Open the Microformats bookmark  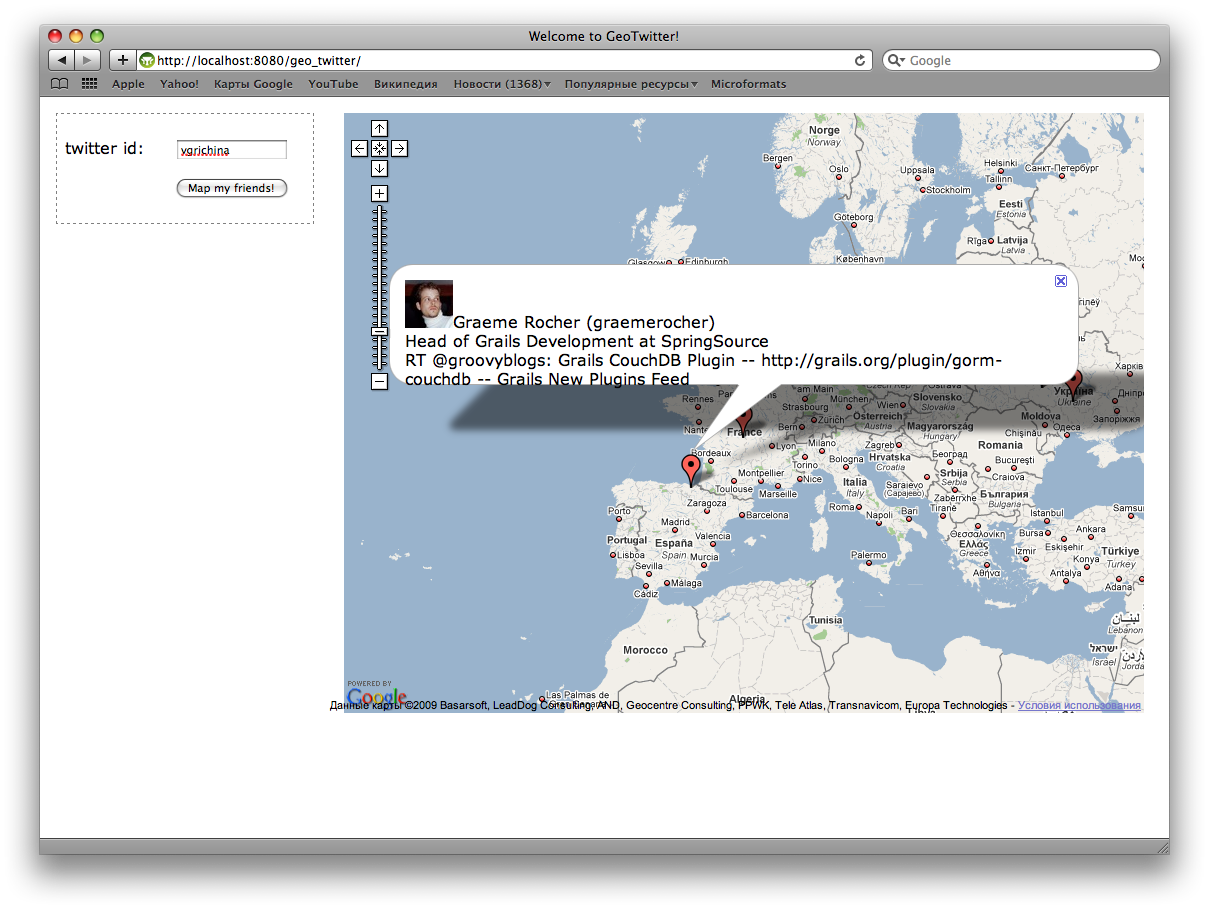(x=748, y=84)
